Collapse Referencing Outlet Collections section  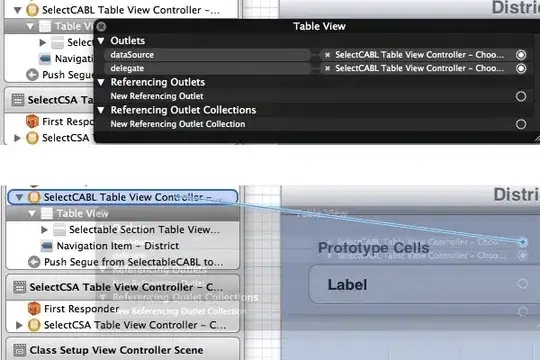101,110
